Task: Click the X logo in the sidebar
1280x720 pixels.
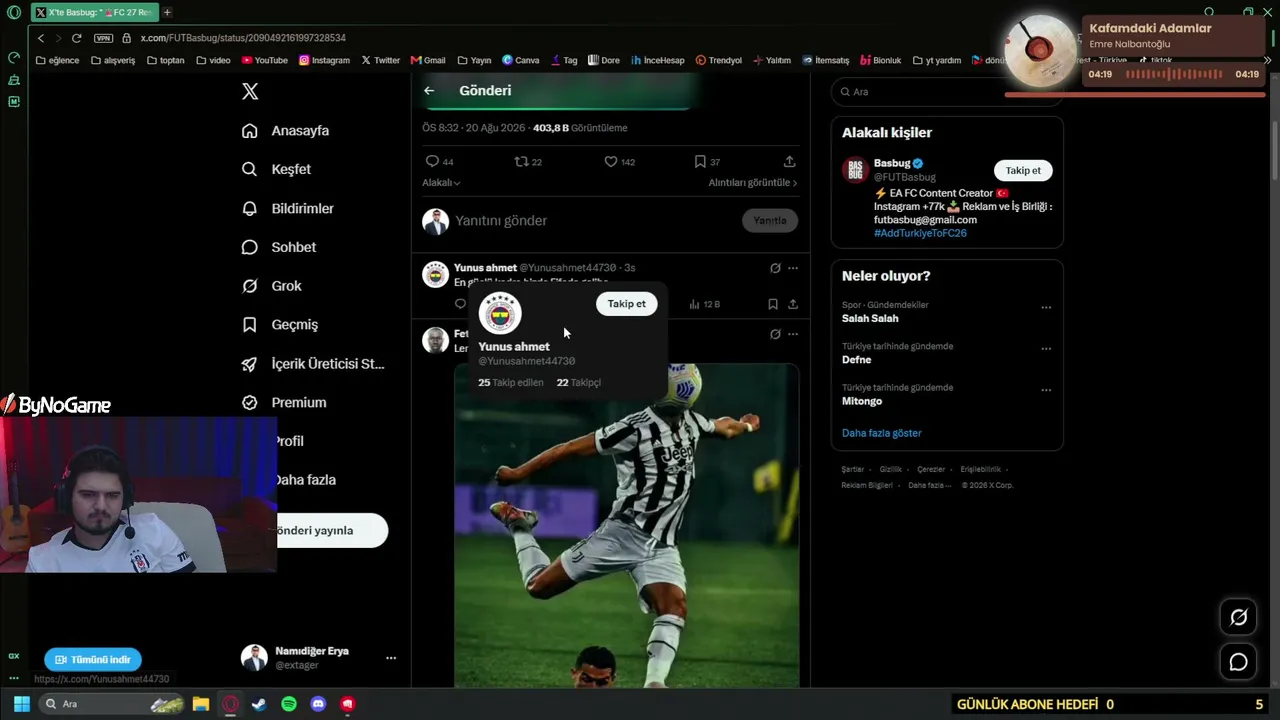Action: point(250,92)
